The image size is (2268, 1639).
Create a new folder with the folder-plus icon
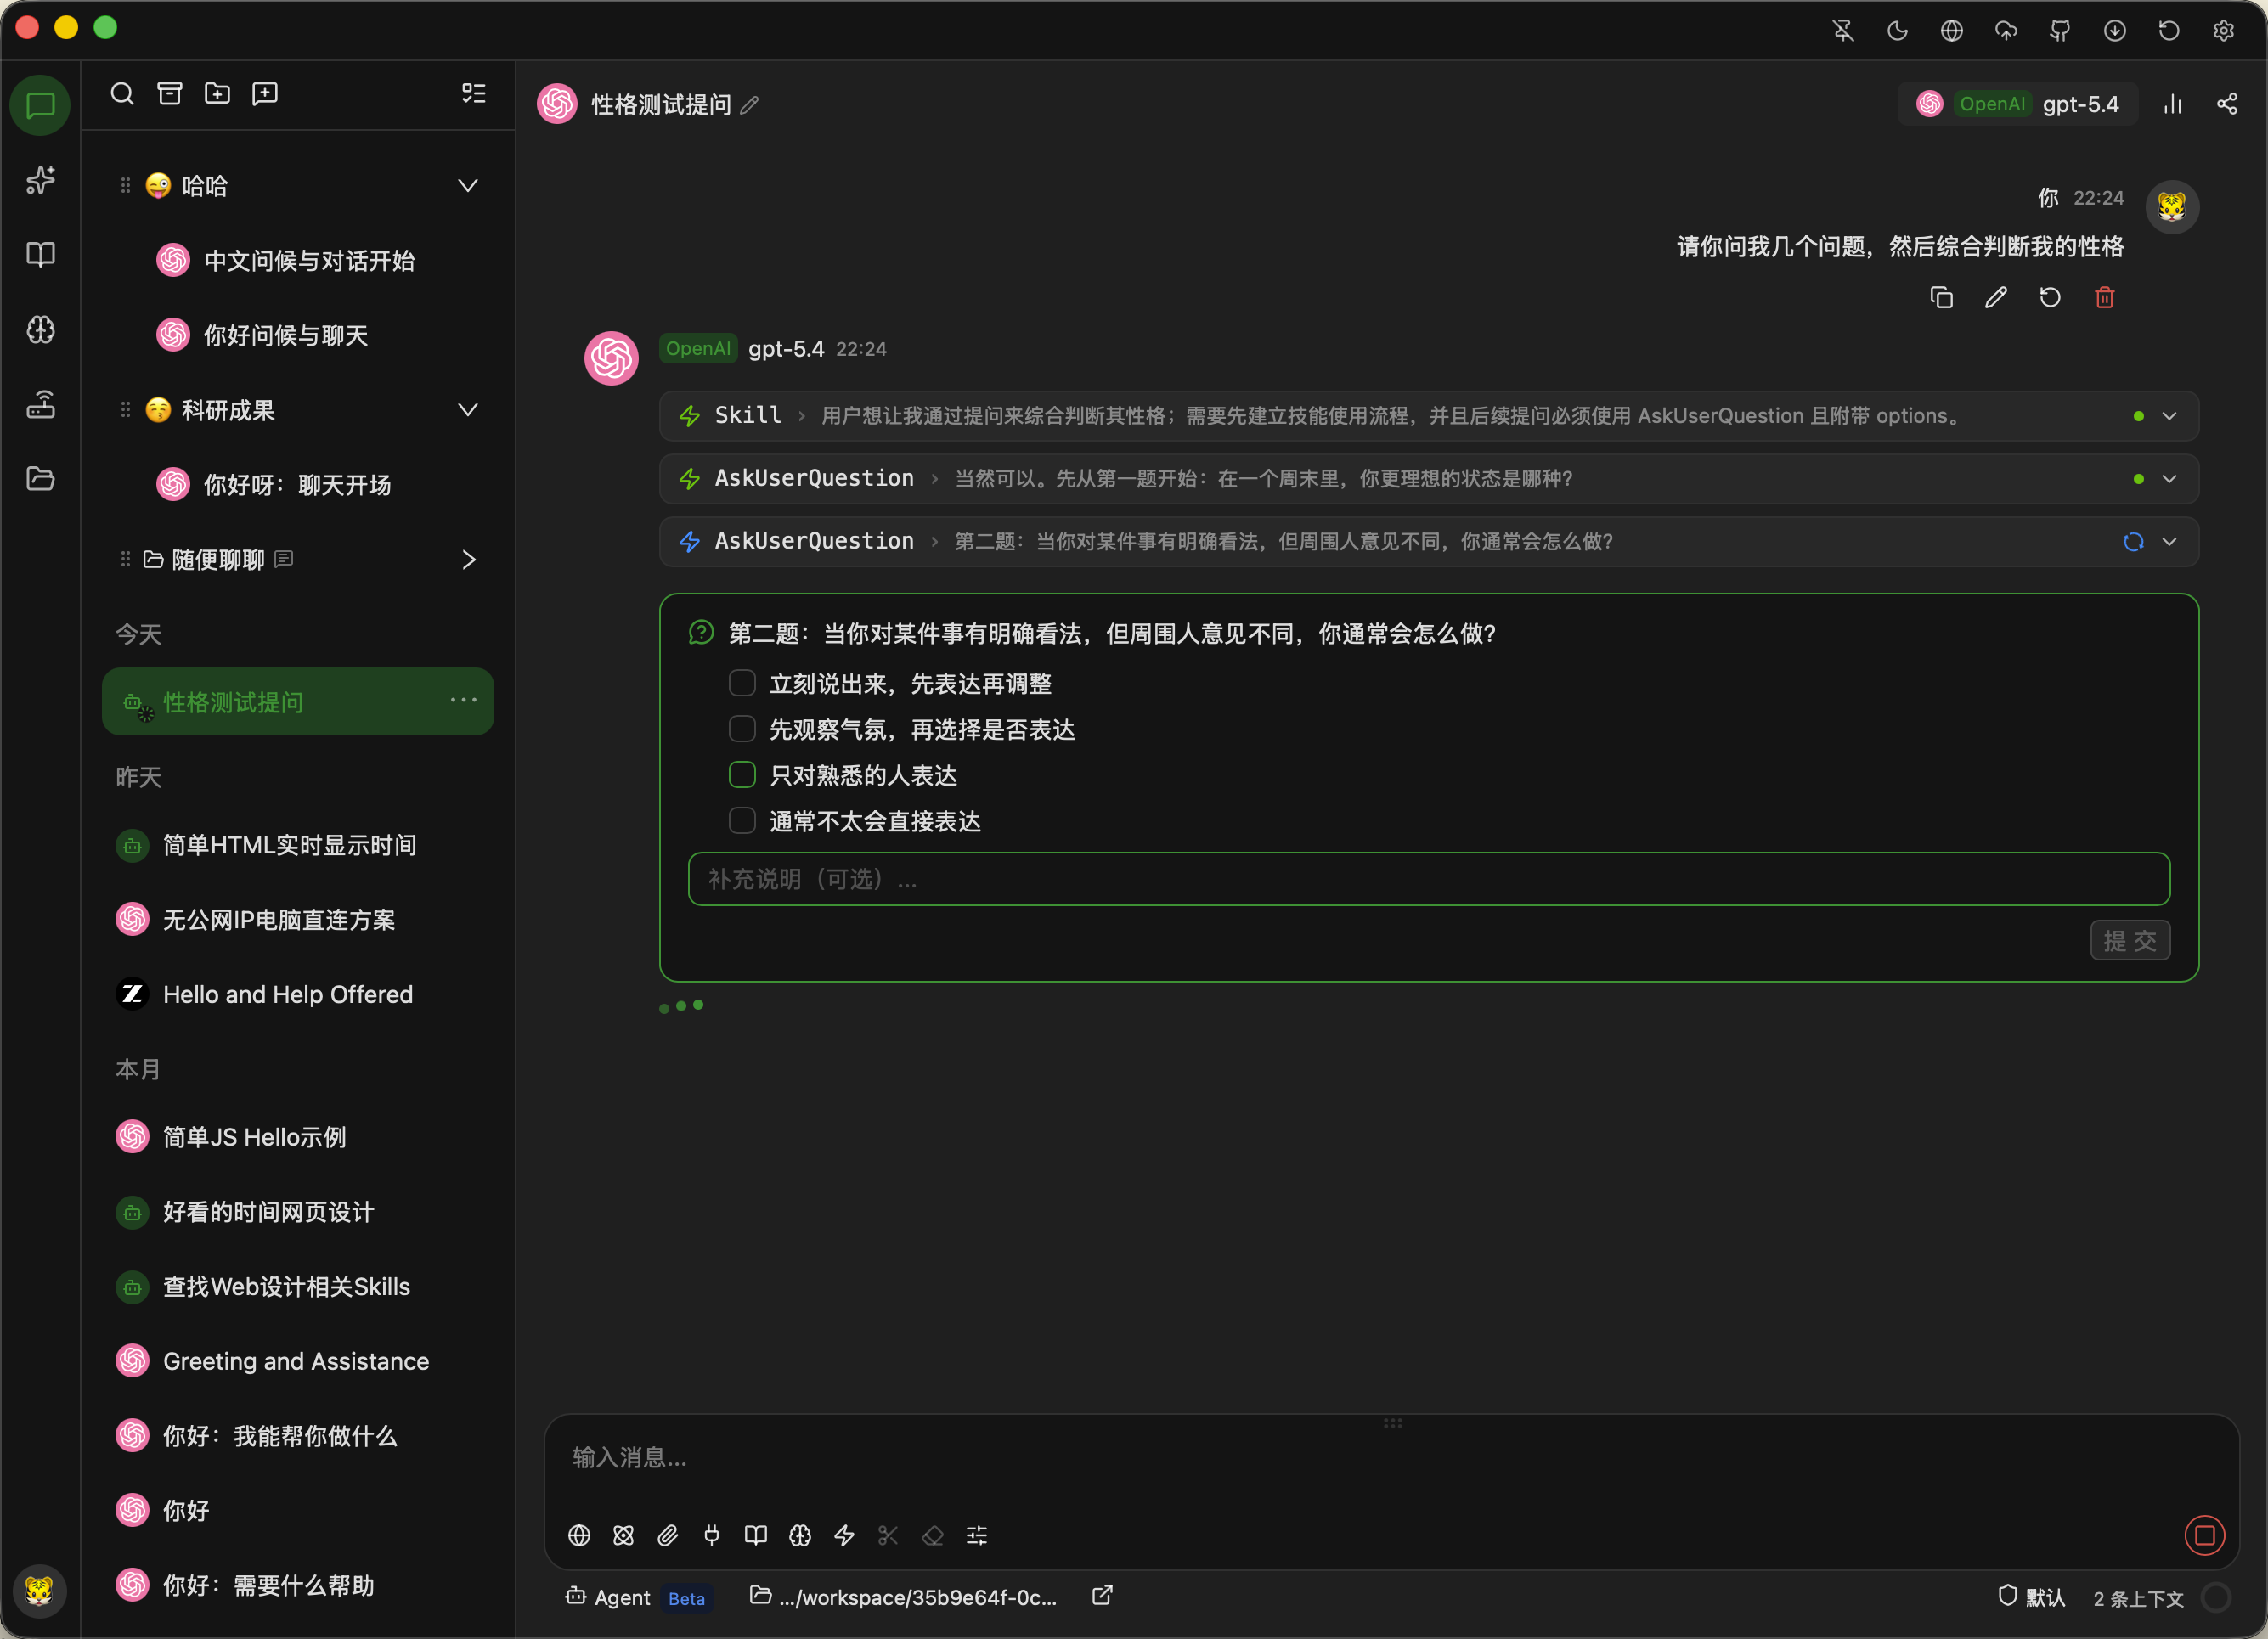point(217,93)
